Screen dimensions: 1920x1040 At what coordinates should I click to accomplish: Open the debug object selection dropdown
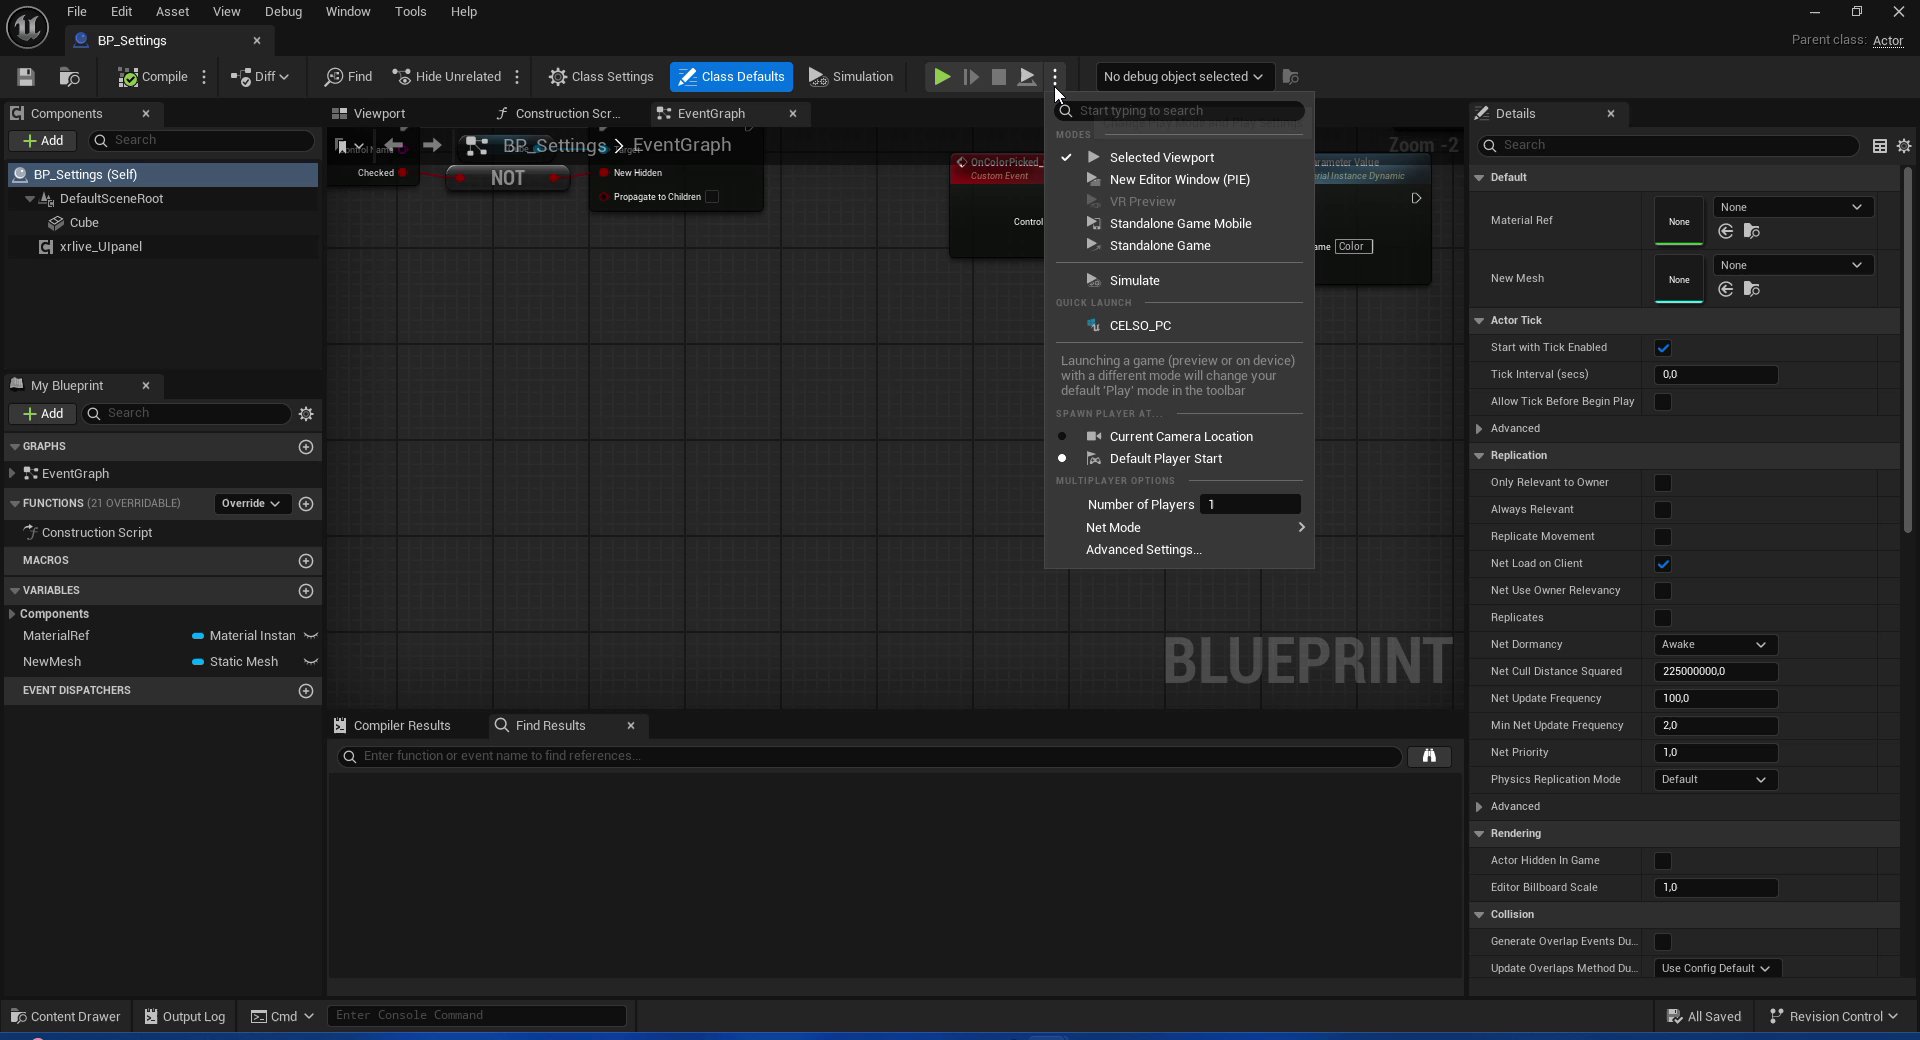pos(1183,77)
